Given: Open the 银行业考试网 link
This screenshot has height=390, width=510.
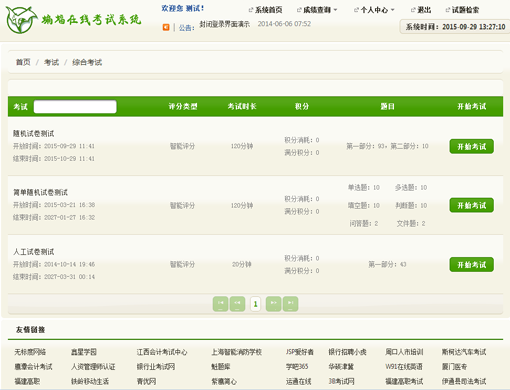Looking at the screenshot, I should 156,367.
